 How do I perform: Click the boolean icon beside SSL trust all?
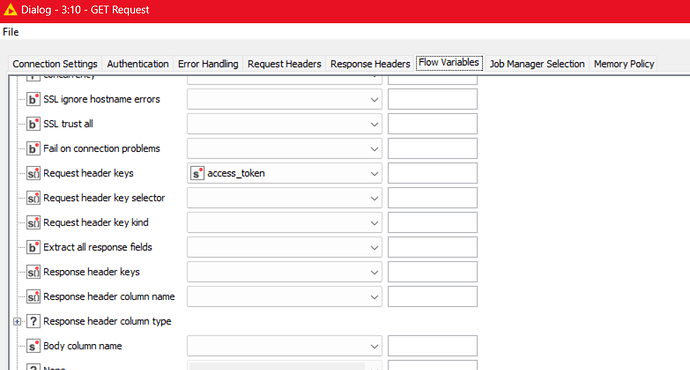point(33,124)
